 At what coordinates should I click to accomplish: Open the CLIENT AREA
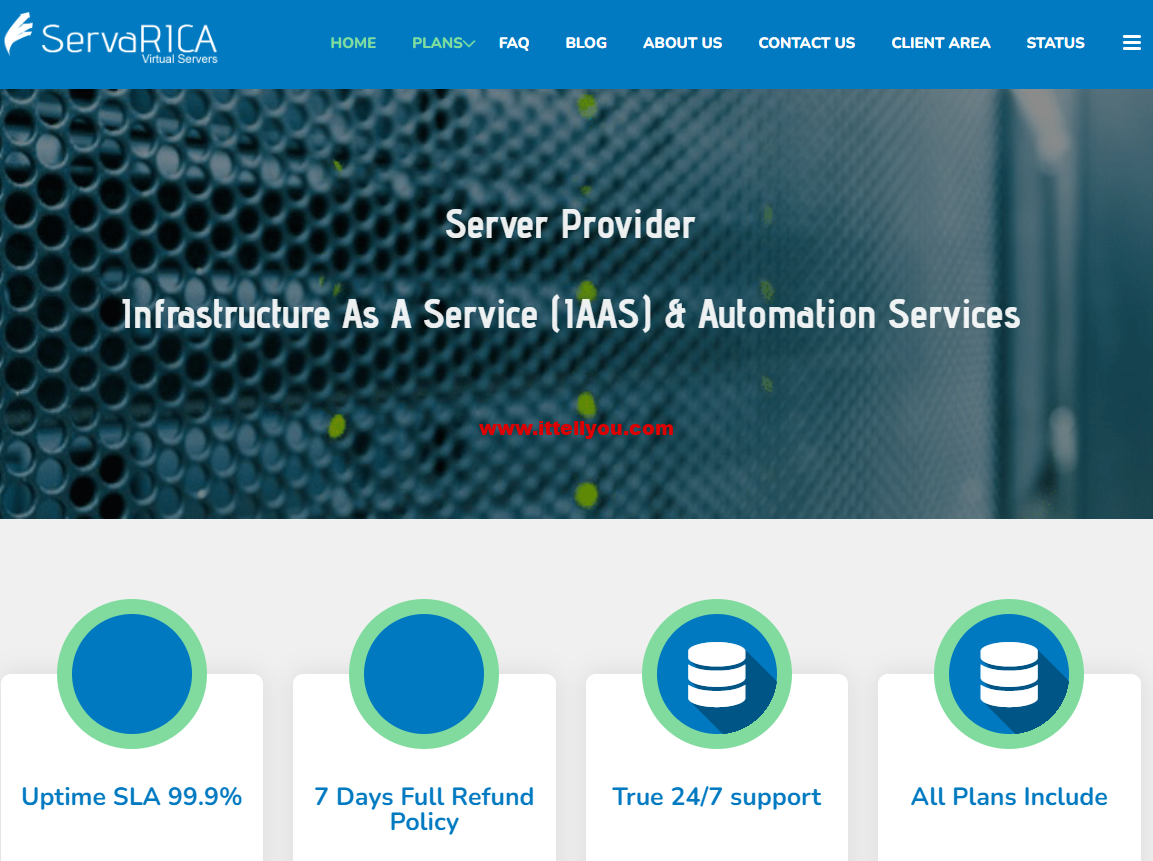coord(940,42)
